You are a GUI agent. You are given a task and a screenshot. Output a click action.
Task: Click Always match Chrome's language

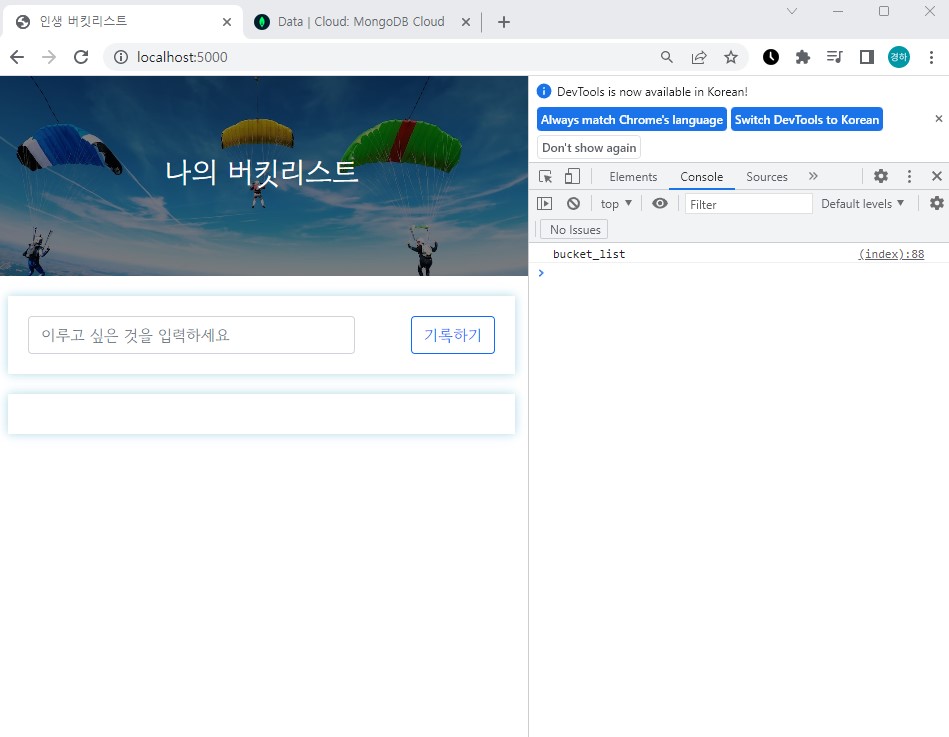click(x=631, y=119)
